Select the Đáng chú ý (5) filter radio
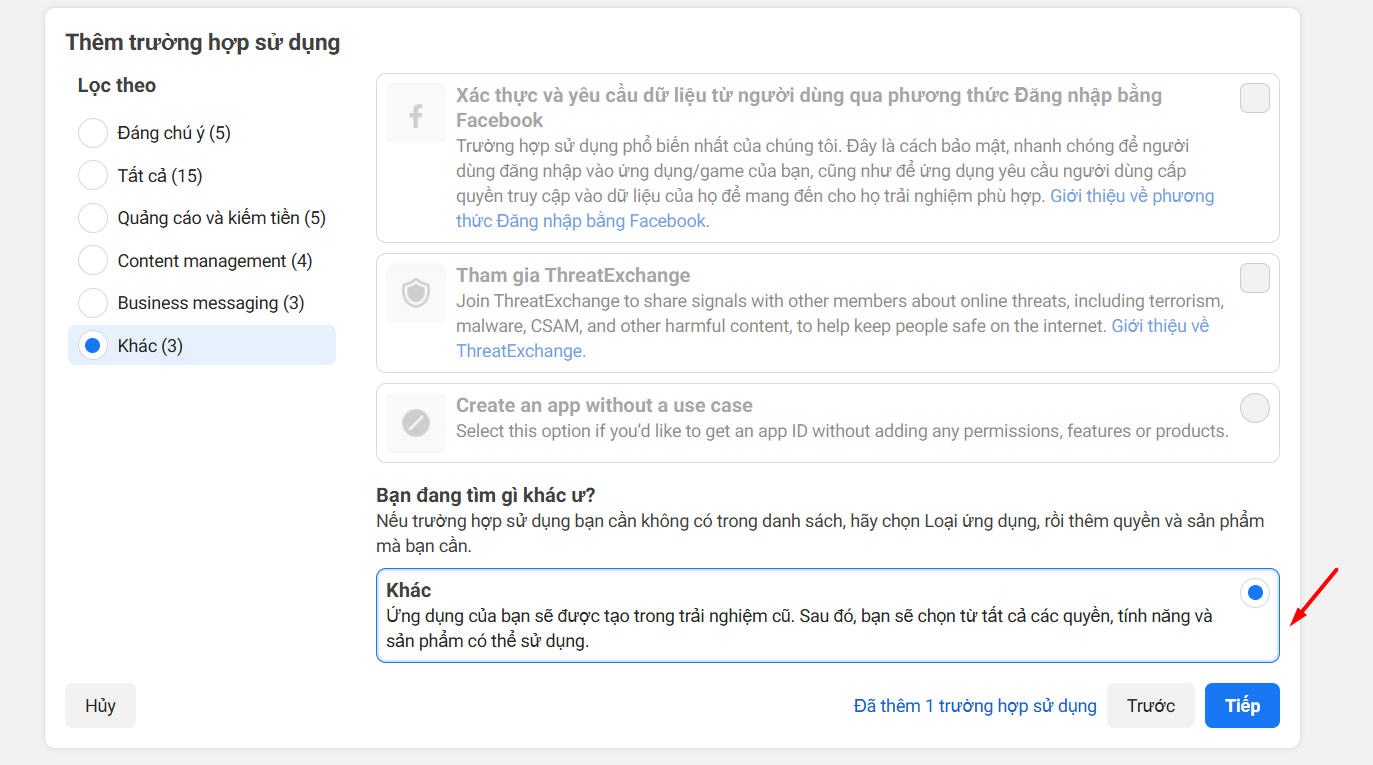 point(93,133)
